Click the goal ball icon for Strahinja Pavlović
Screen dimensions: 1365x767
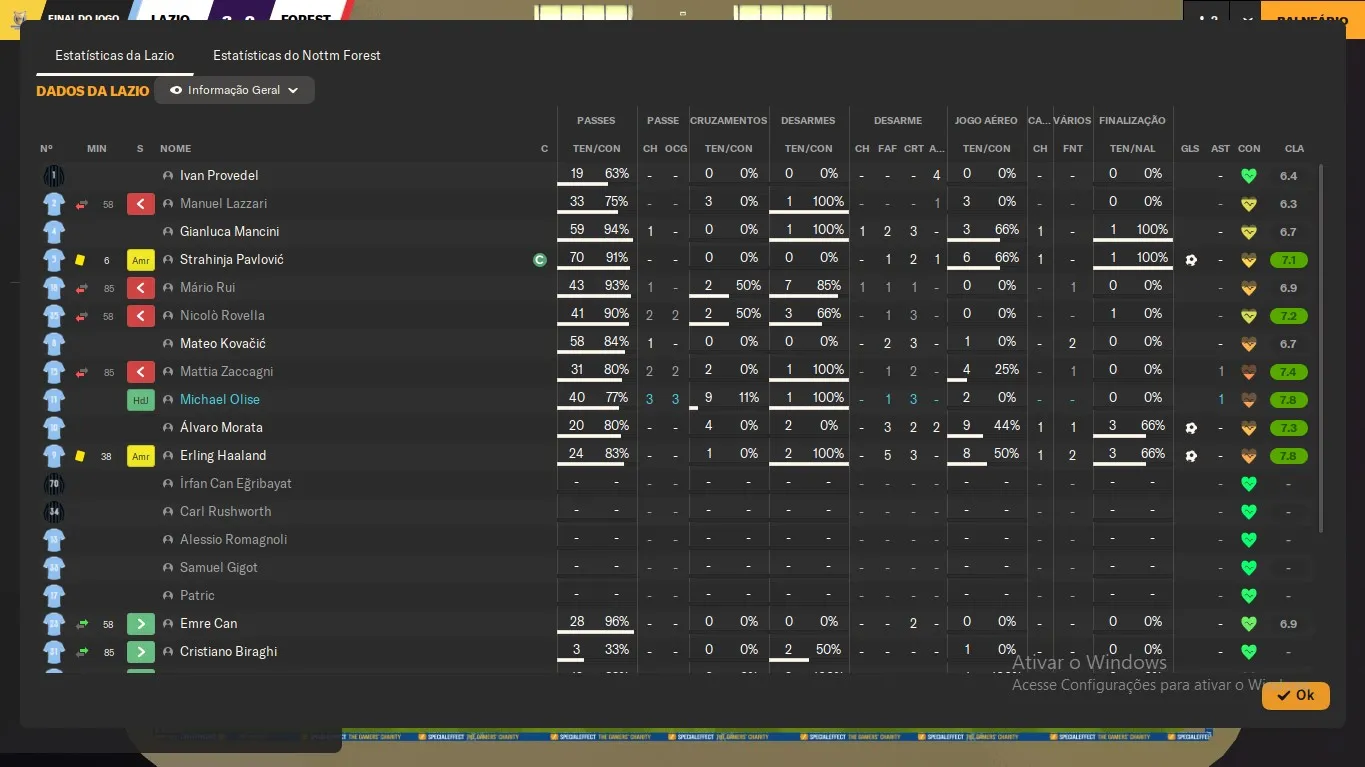(1190, 260)
